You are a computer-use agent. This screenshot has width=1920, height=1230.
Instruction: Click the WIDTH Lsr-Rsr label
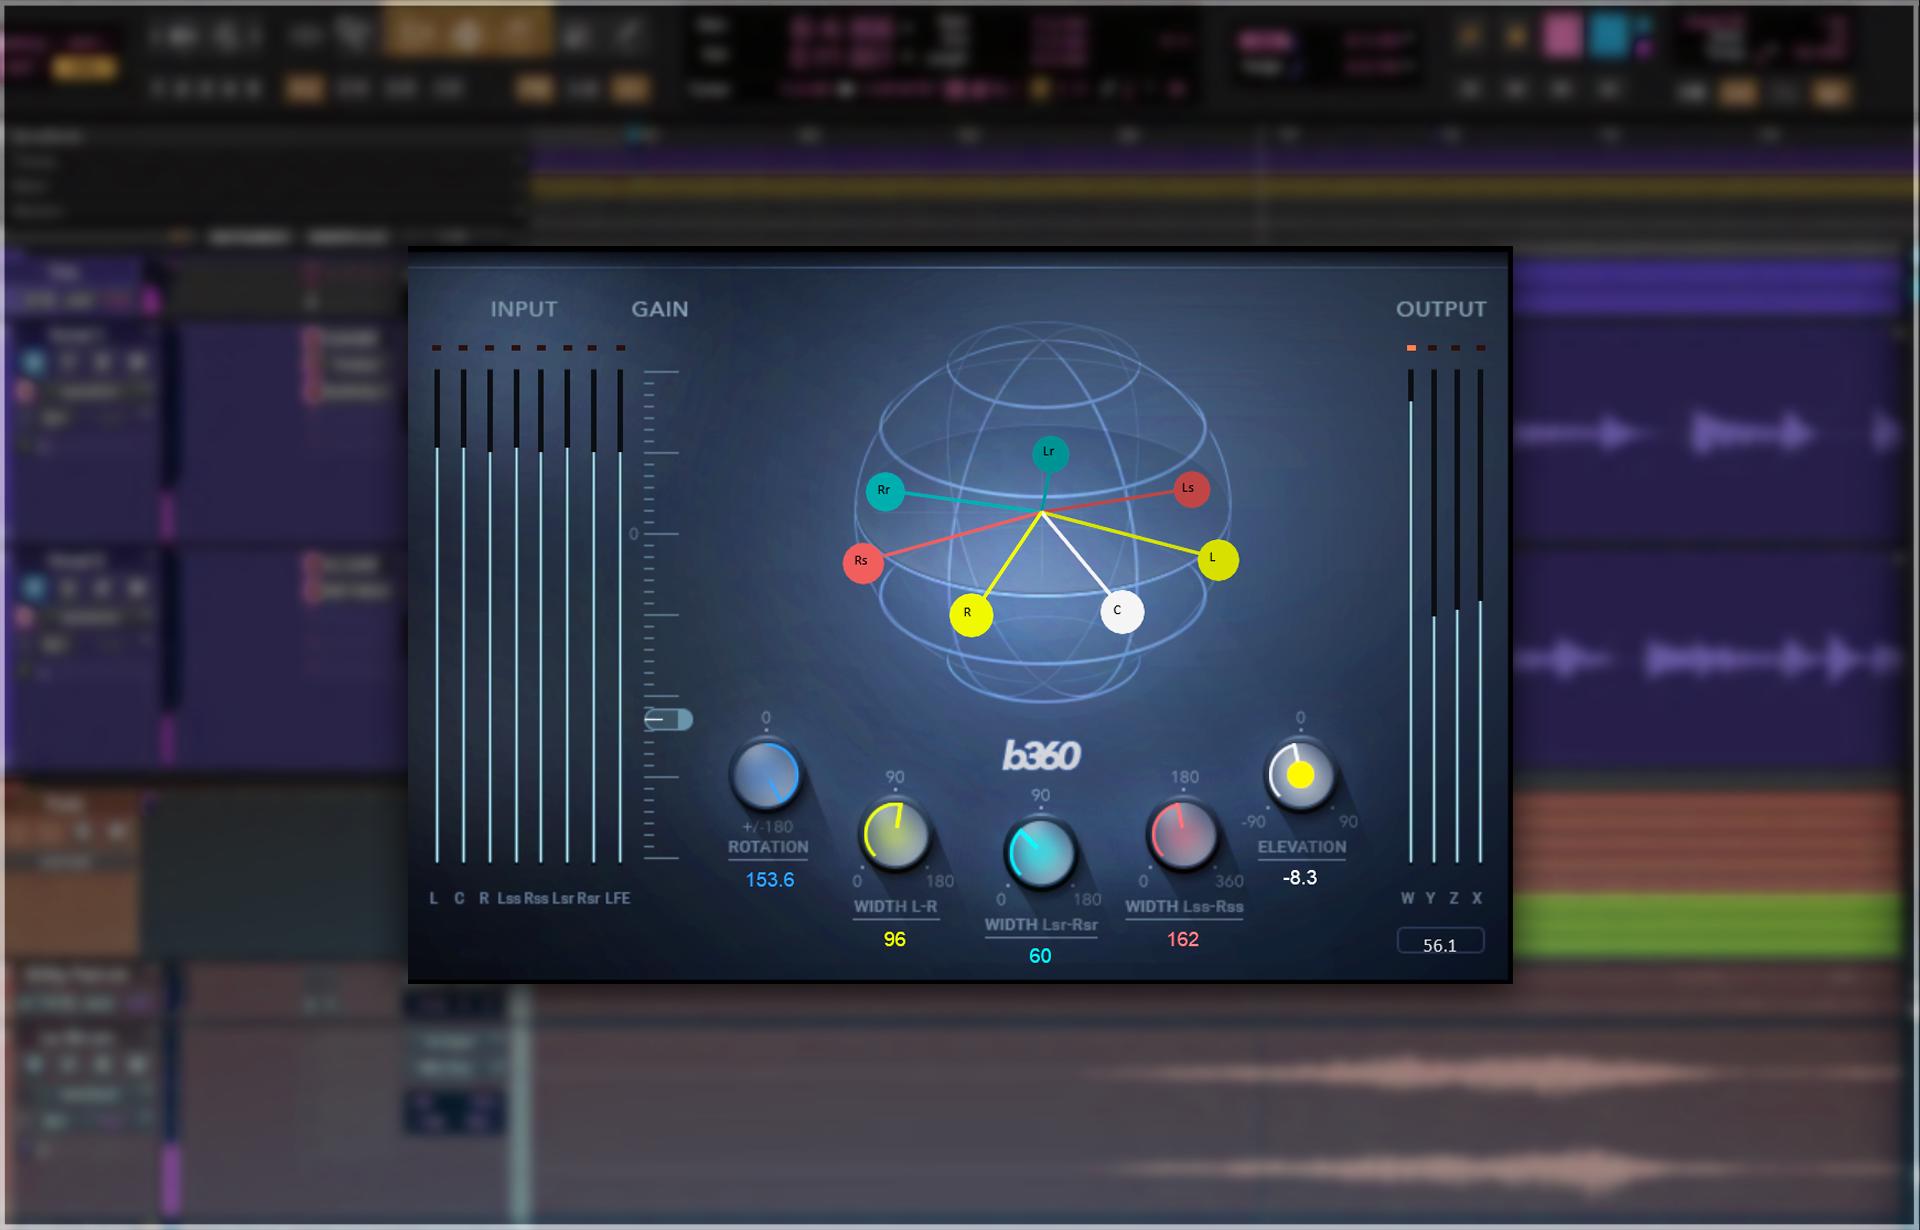coord(1041,925)
